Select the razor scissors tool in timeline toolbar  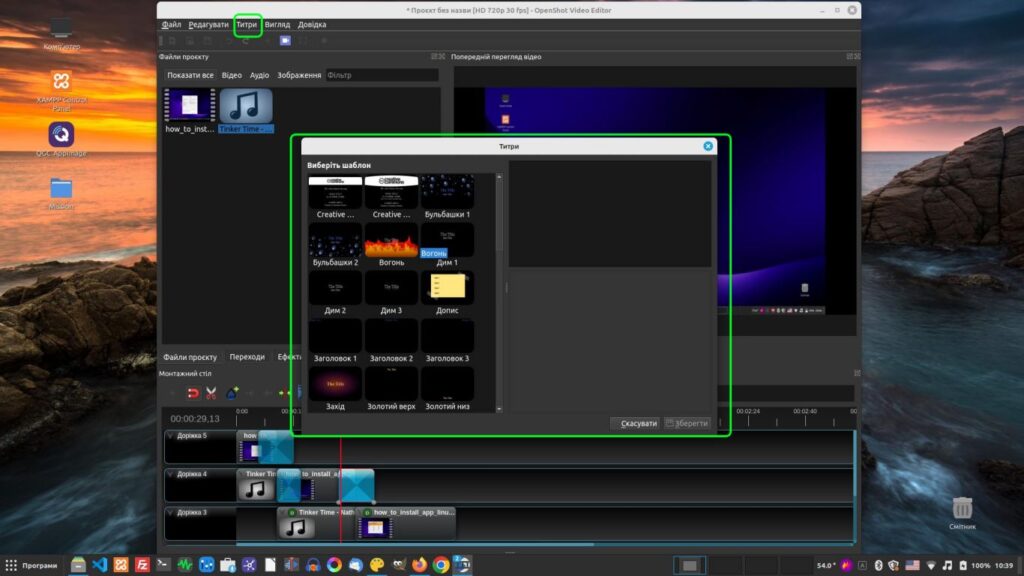(211, 393)
